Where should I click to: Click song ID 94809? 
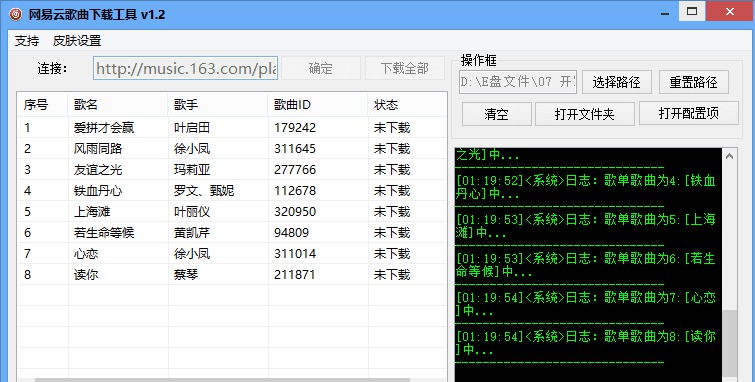coord(292,233)
